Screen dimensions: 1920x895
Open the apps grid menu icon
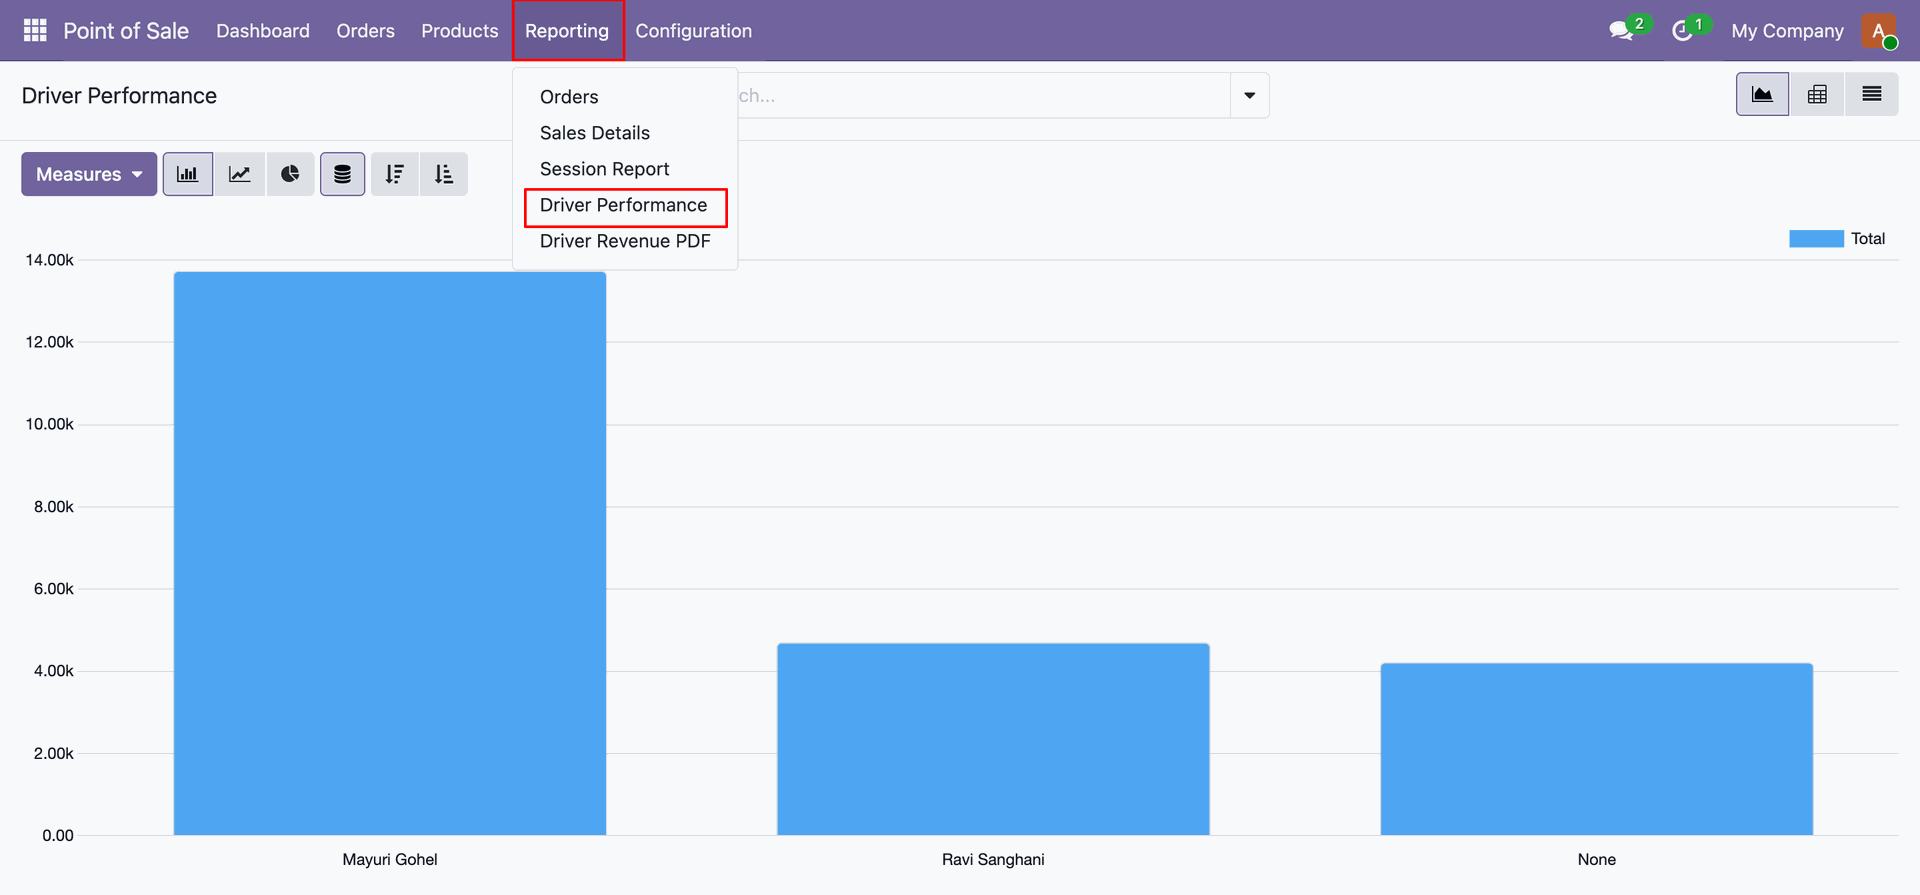click(35, 30)
